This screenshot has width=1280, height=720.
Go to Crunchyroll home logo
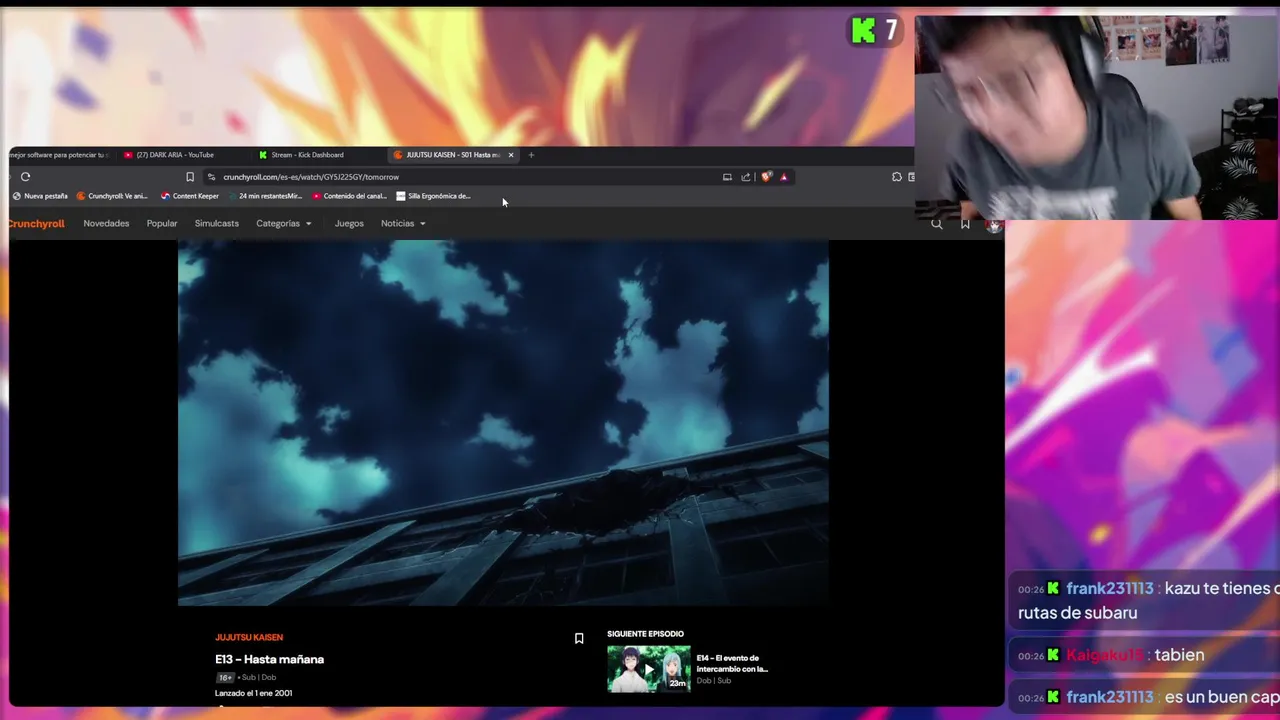[36, 224]
